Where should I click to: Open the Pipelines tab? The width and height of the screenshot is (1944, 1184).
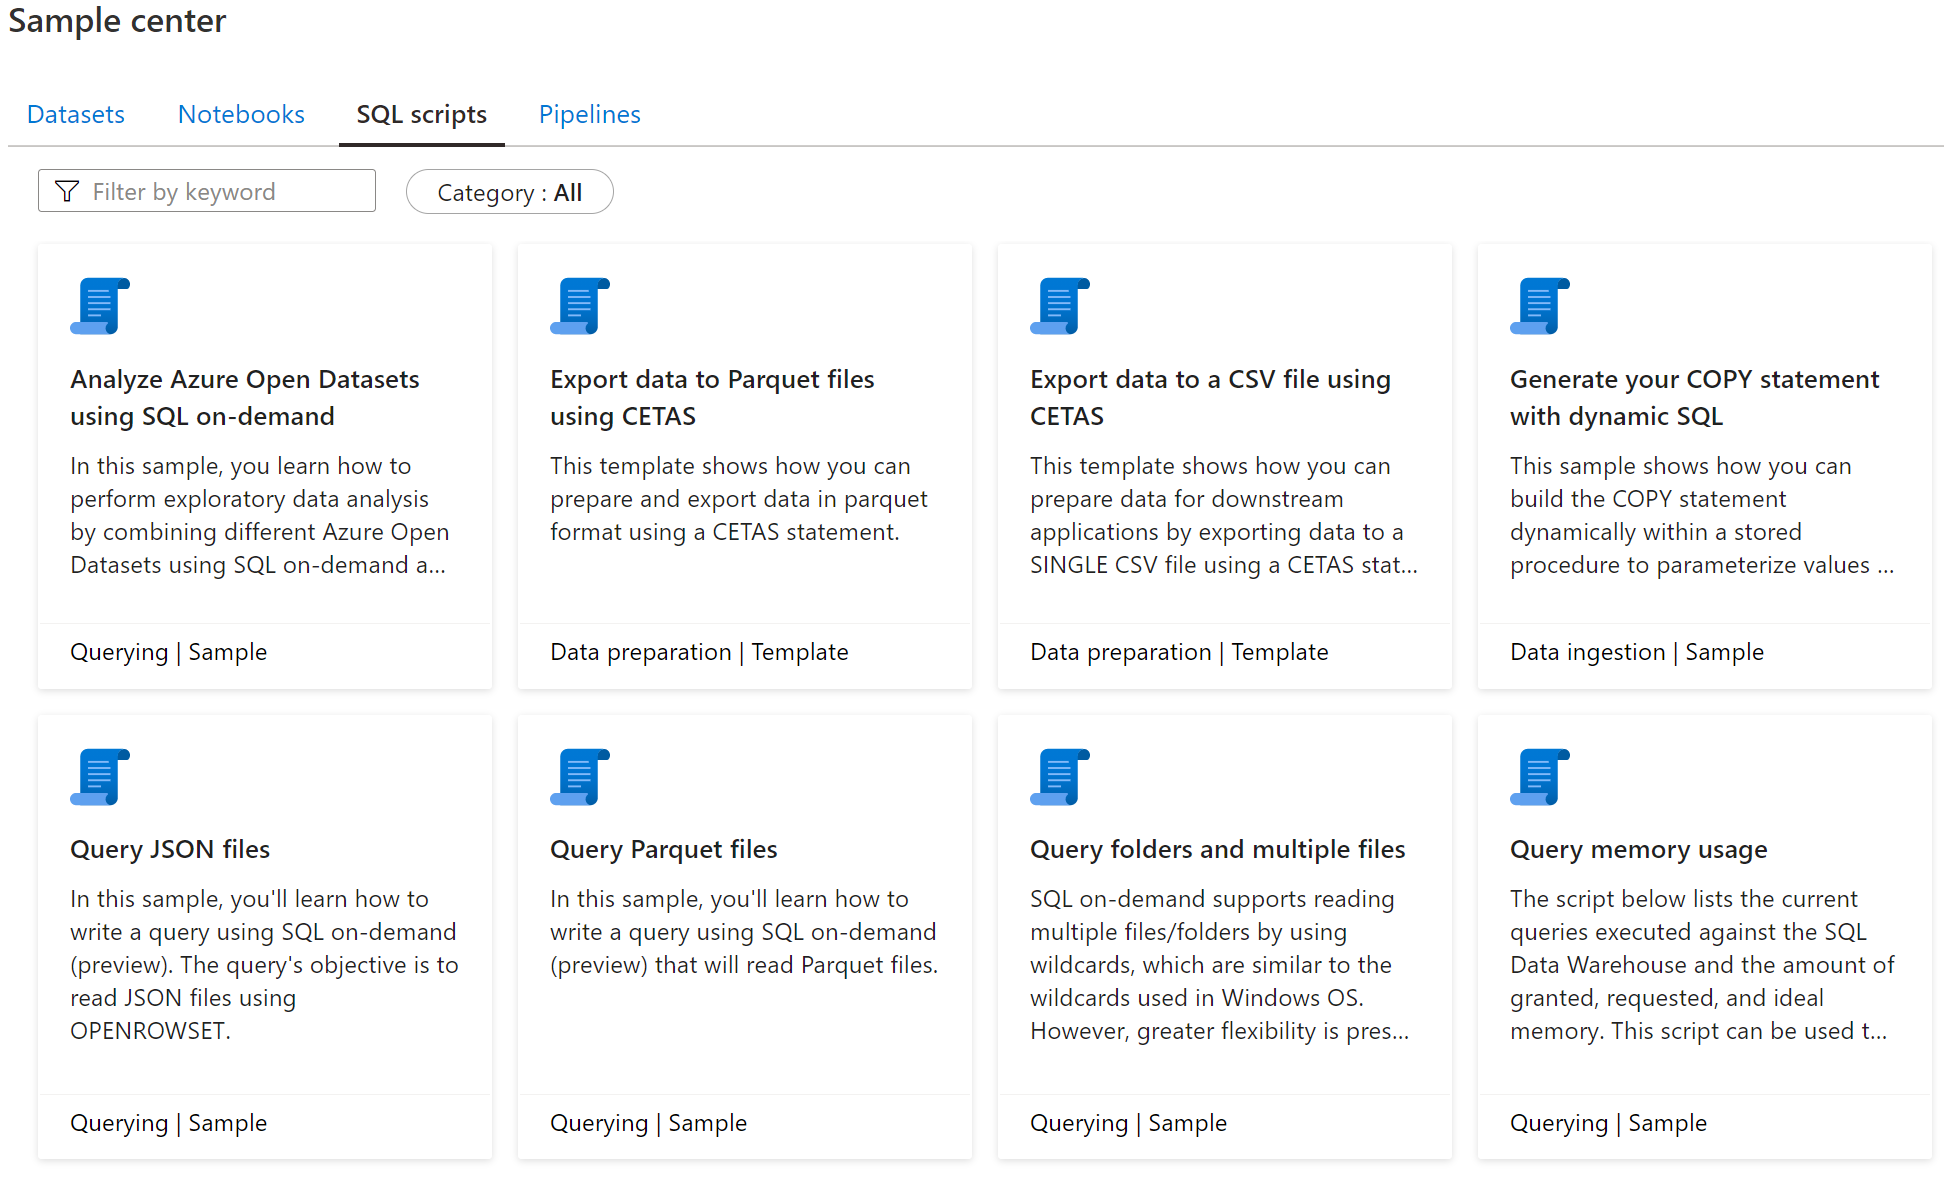pyautogui.click(x=589, y=114)
